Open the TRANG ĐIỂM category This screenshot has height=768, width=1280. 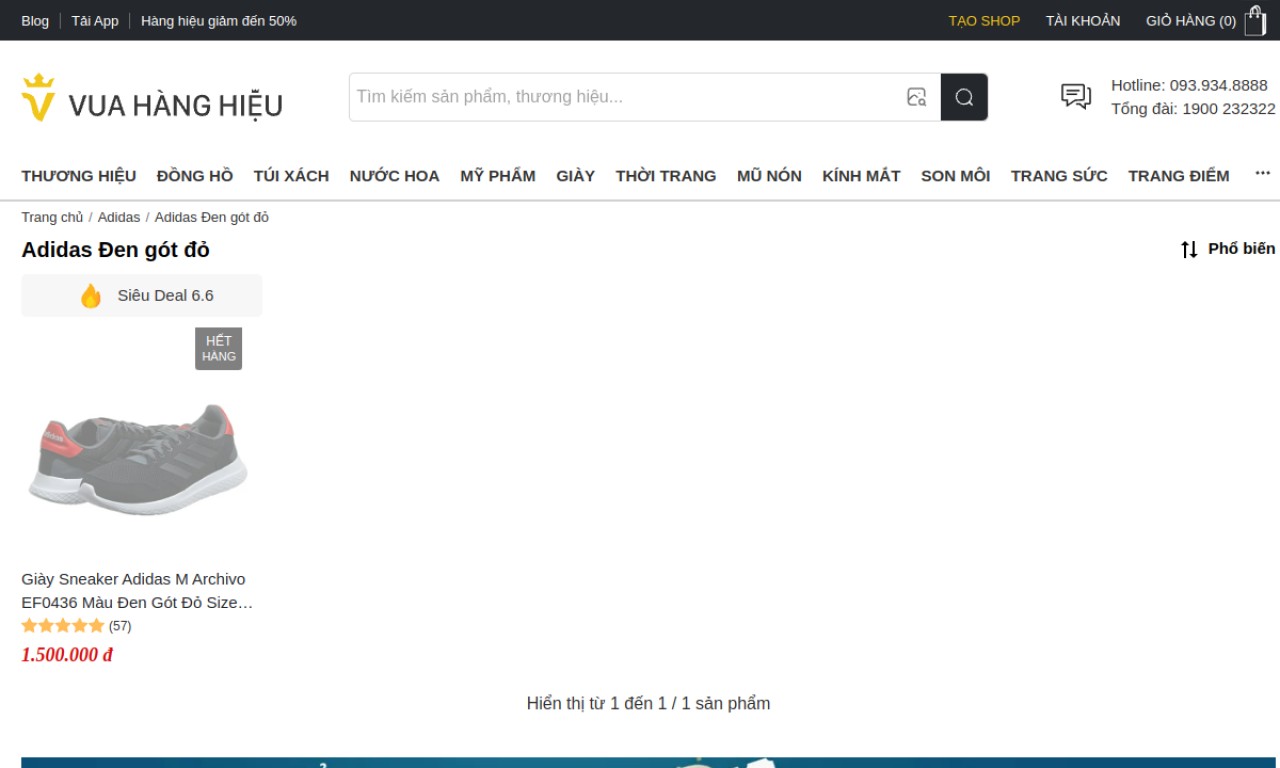click(x=1179, y=176)
